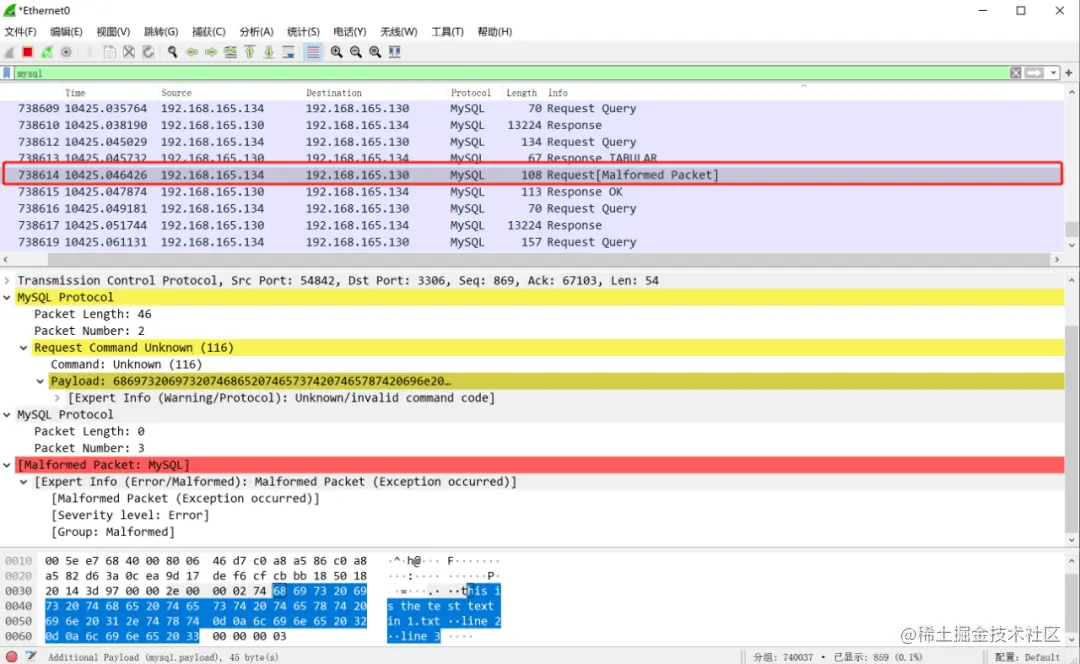Image resolution: width=1080 pixels, height=664 pixels.
Task: Zoom in main window text
Action: pos(336,52)
